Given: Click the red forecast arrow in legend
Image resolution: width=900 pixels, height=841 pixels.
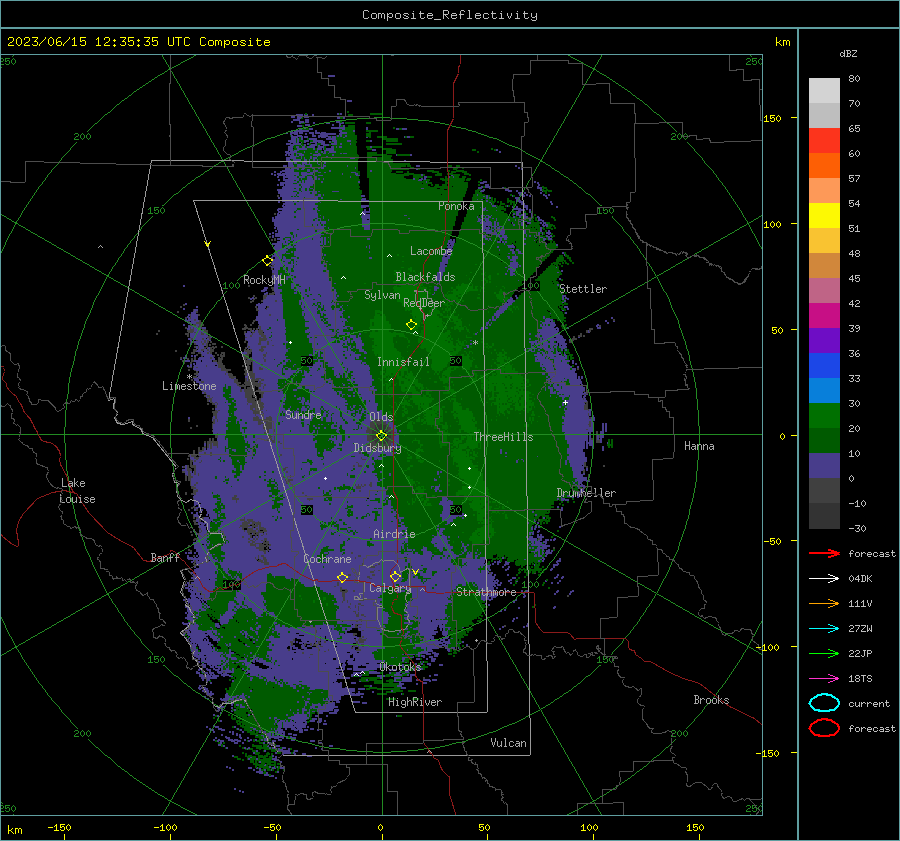Looking at the screenshot, I should [x=824, y=553].
